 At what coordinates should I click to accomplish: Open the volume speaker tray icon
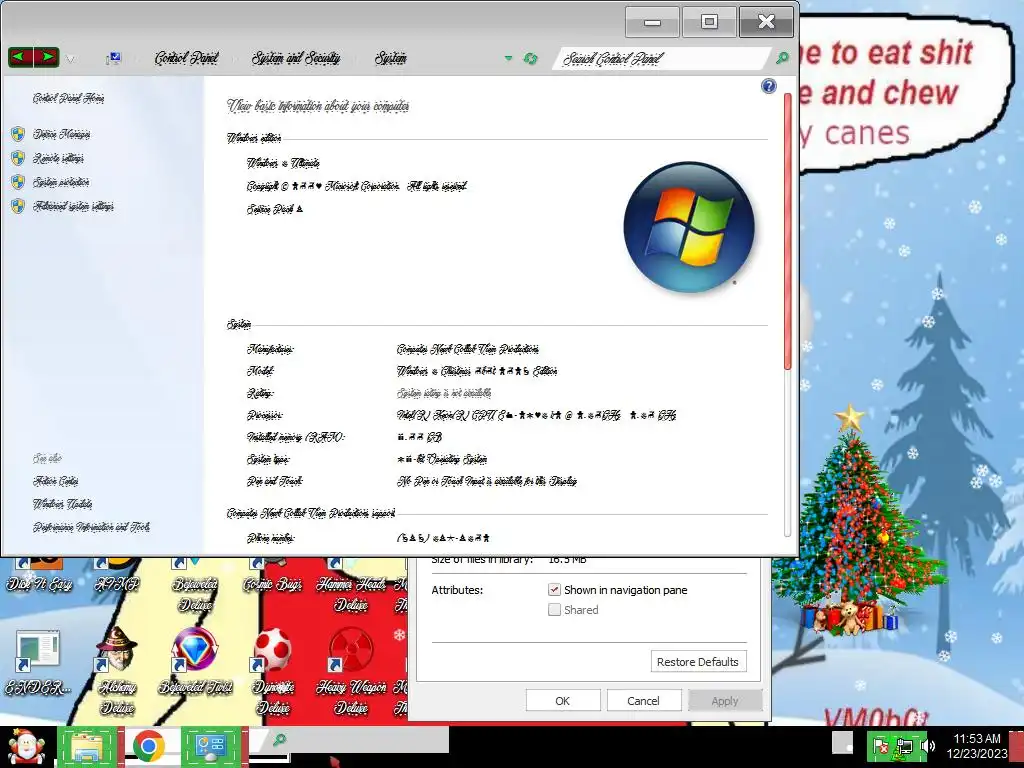(x=927, y=746)
